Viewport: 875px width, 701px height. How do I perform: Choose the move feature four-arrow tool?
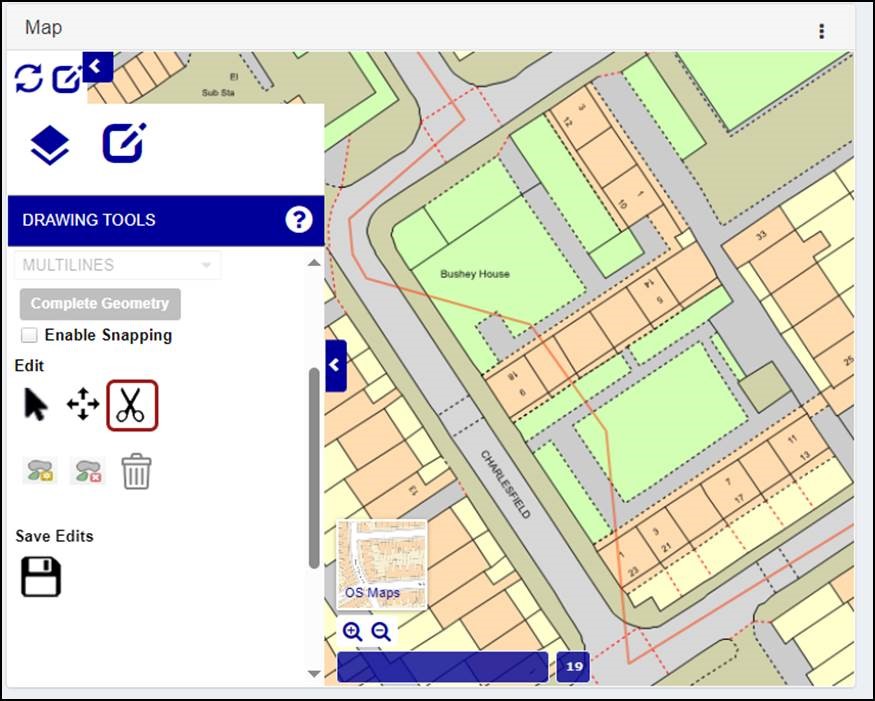pyautogui.click(x=83, y=404)
